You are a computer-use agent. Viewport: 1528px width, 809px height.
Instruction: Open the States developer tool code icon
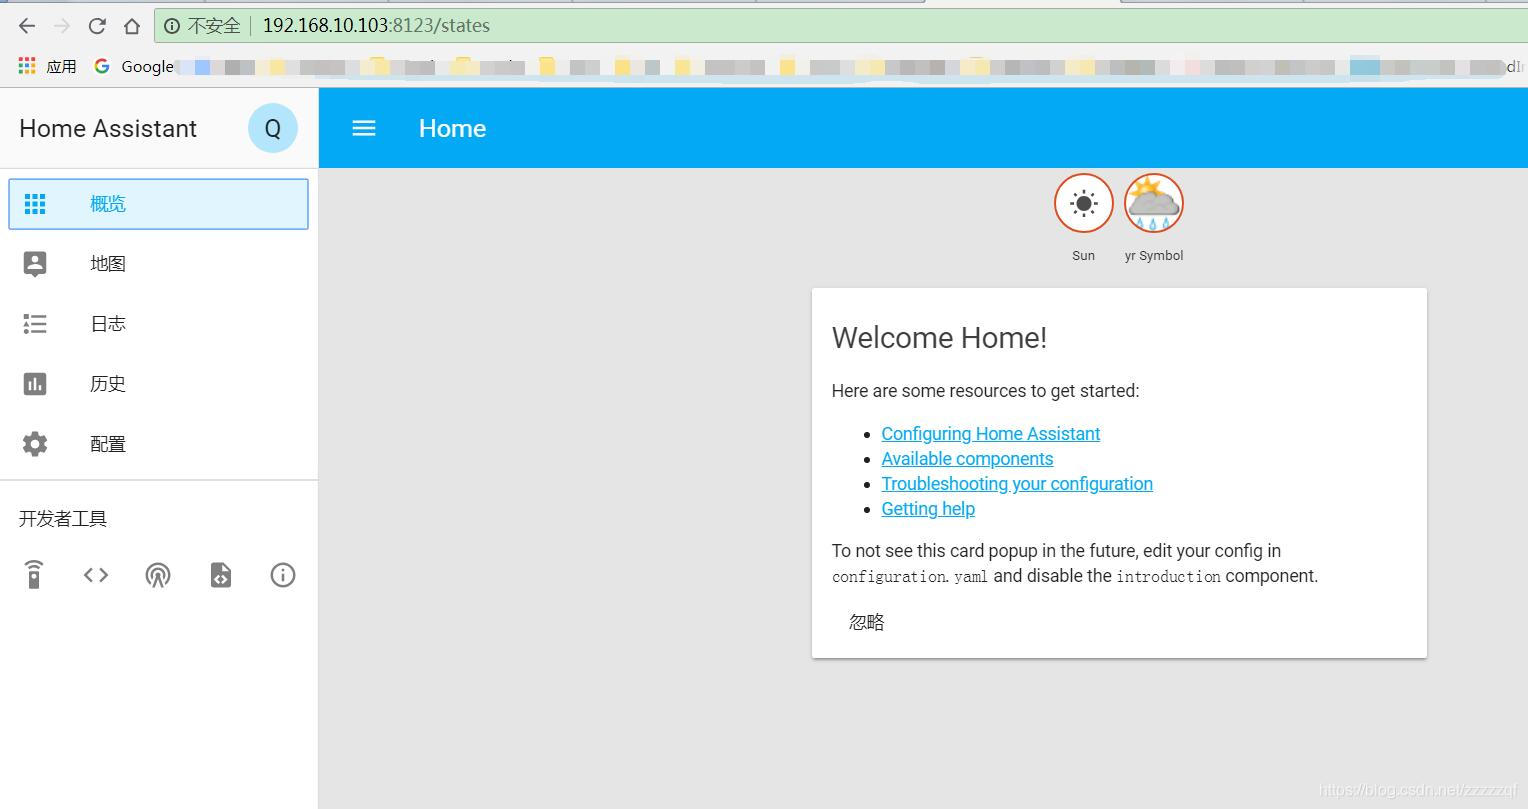pyautogui.click(x=96, y=575)
